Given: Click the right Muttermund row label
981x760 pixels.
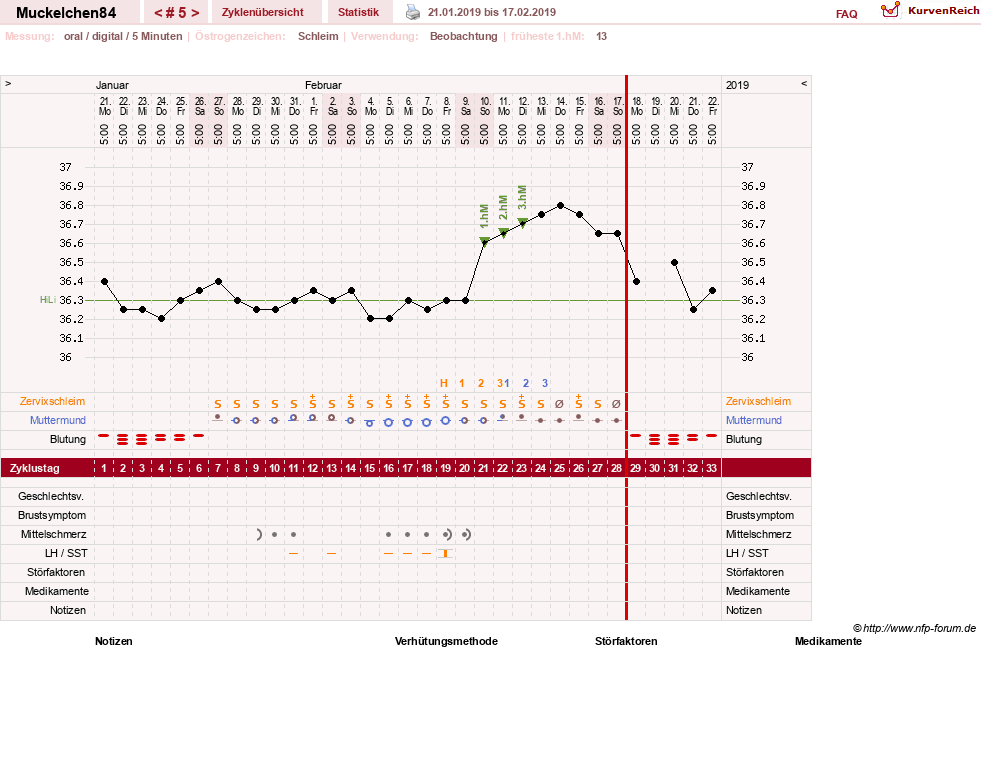Looking at the screenshot, I should [754, 420].
